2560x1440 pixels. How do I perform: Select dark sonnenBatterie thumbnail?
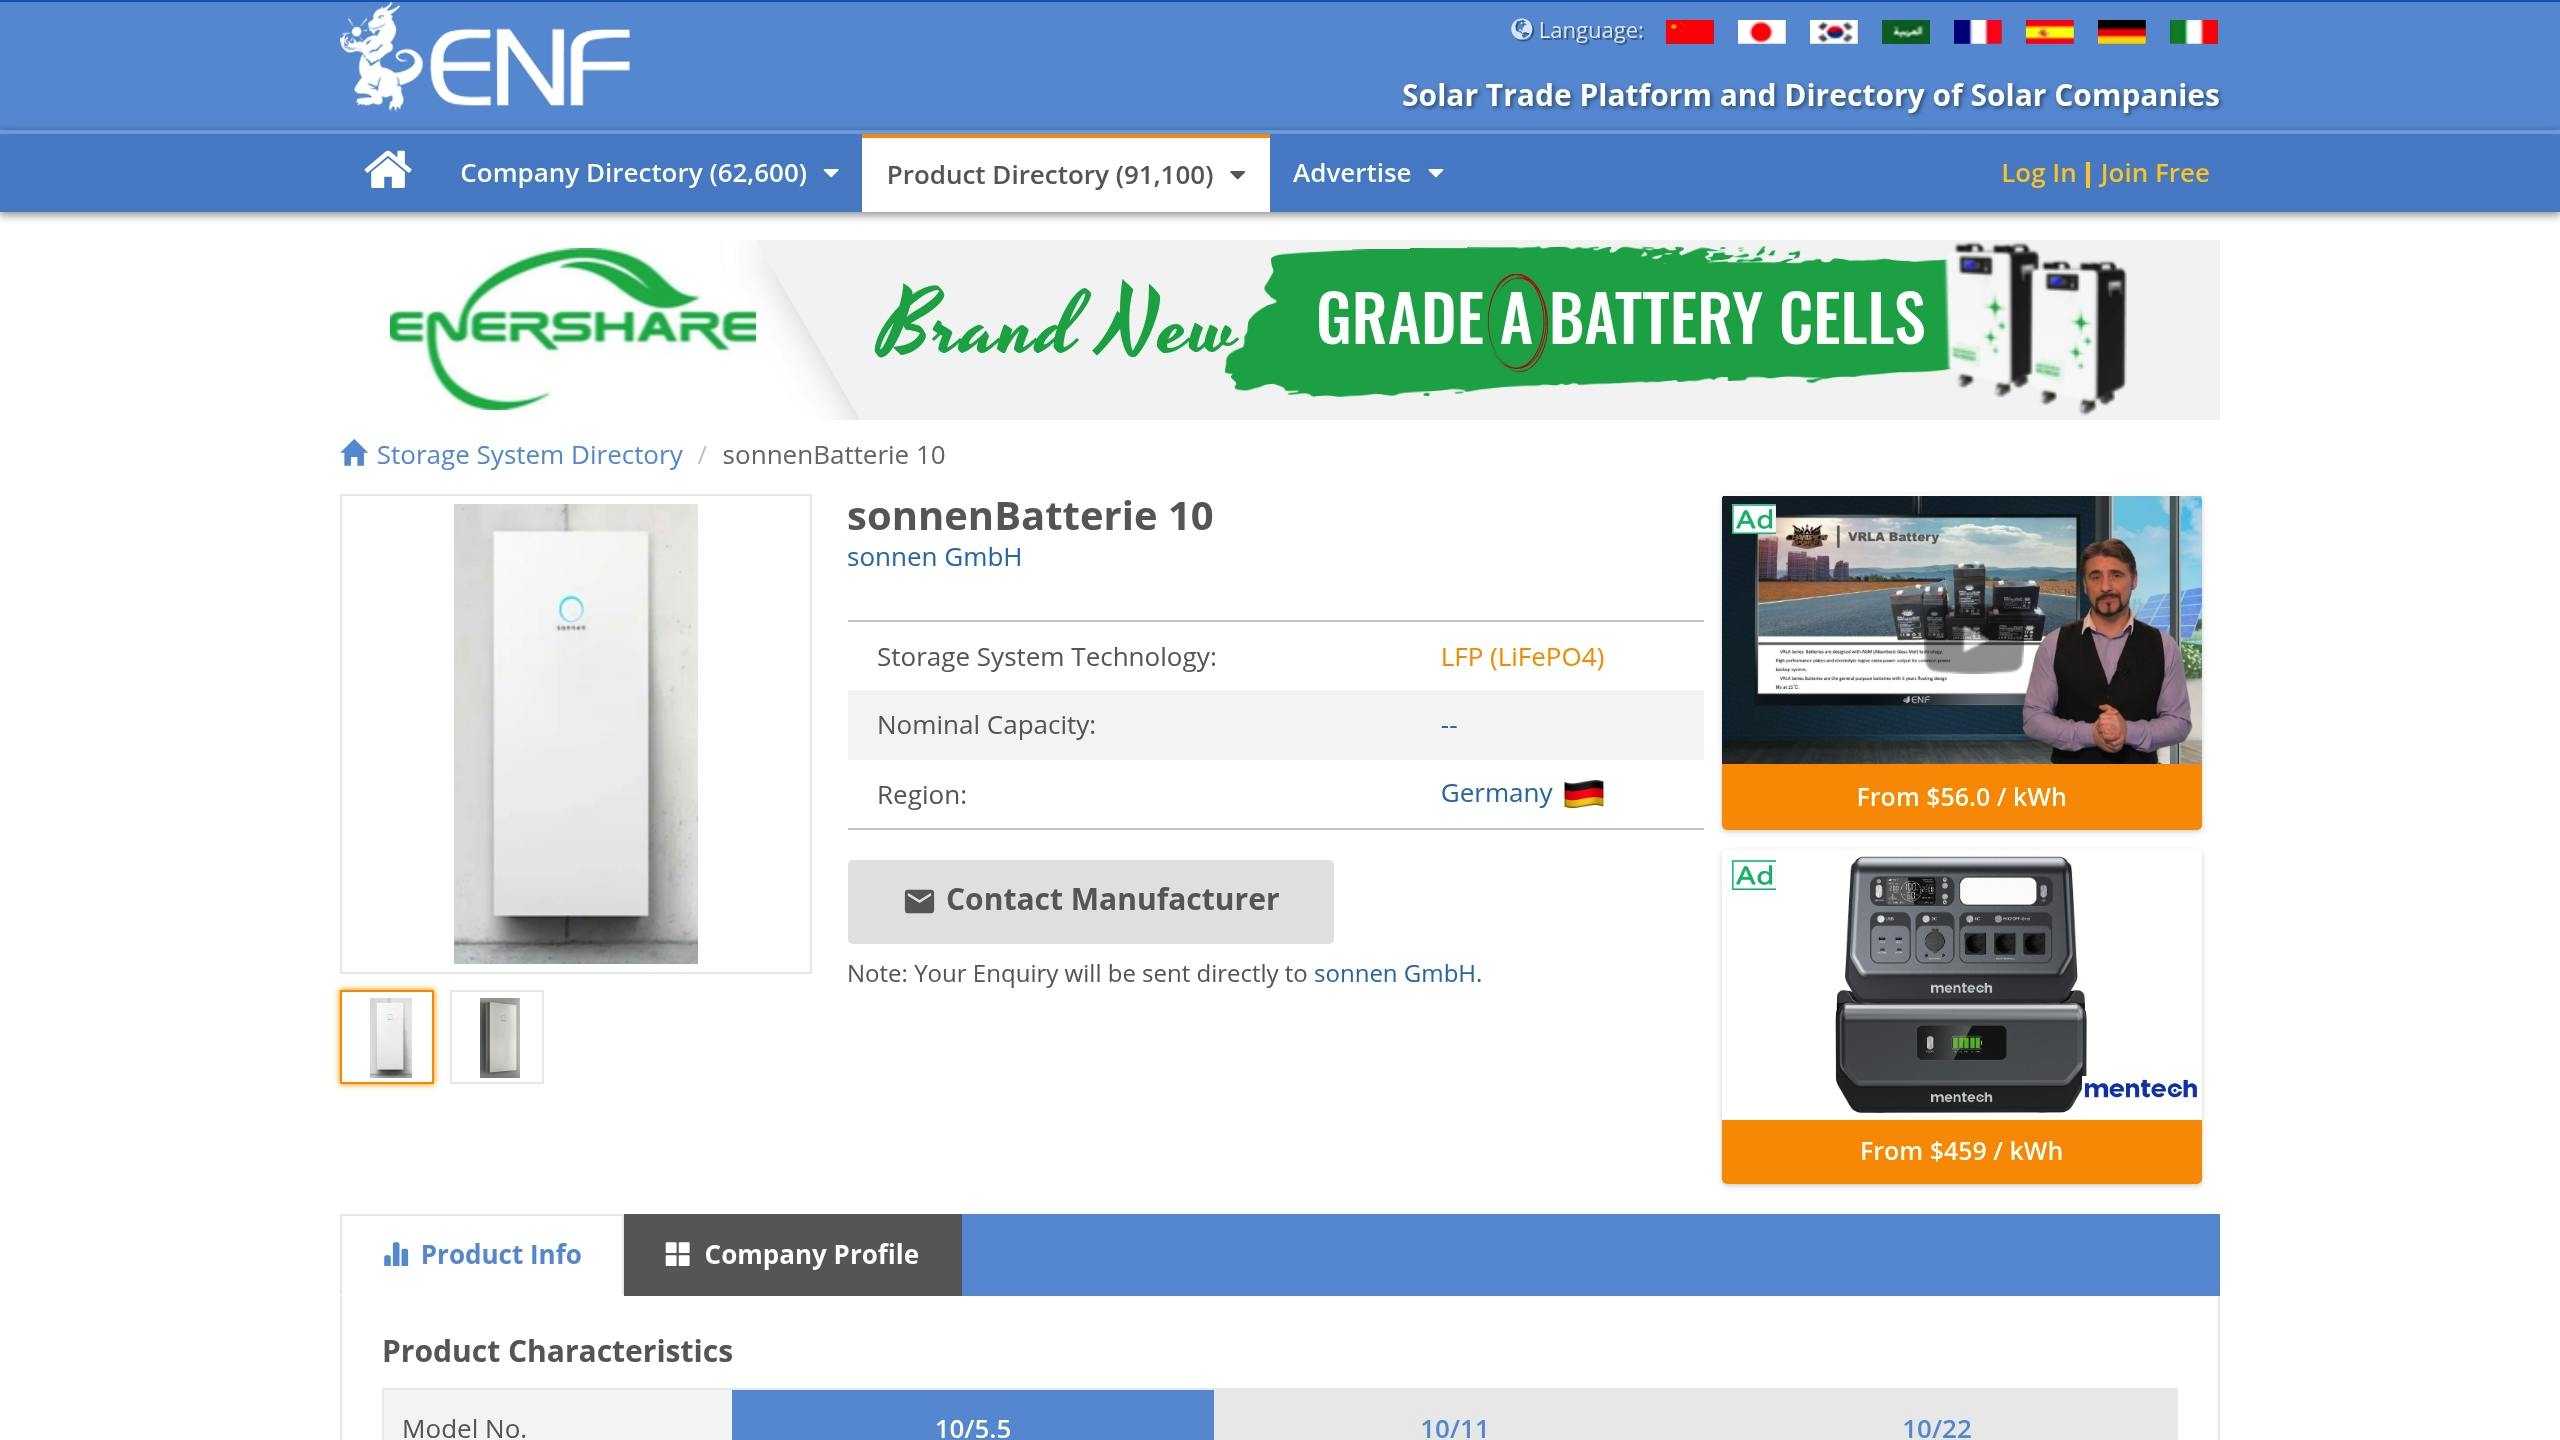(497, 1037)
